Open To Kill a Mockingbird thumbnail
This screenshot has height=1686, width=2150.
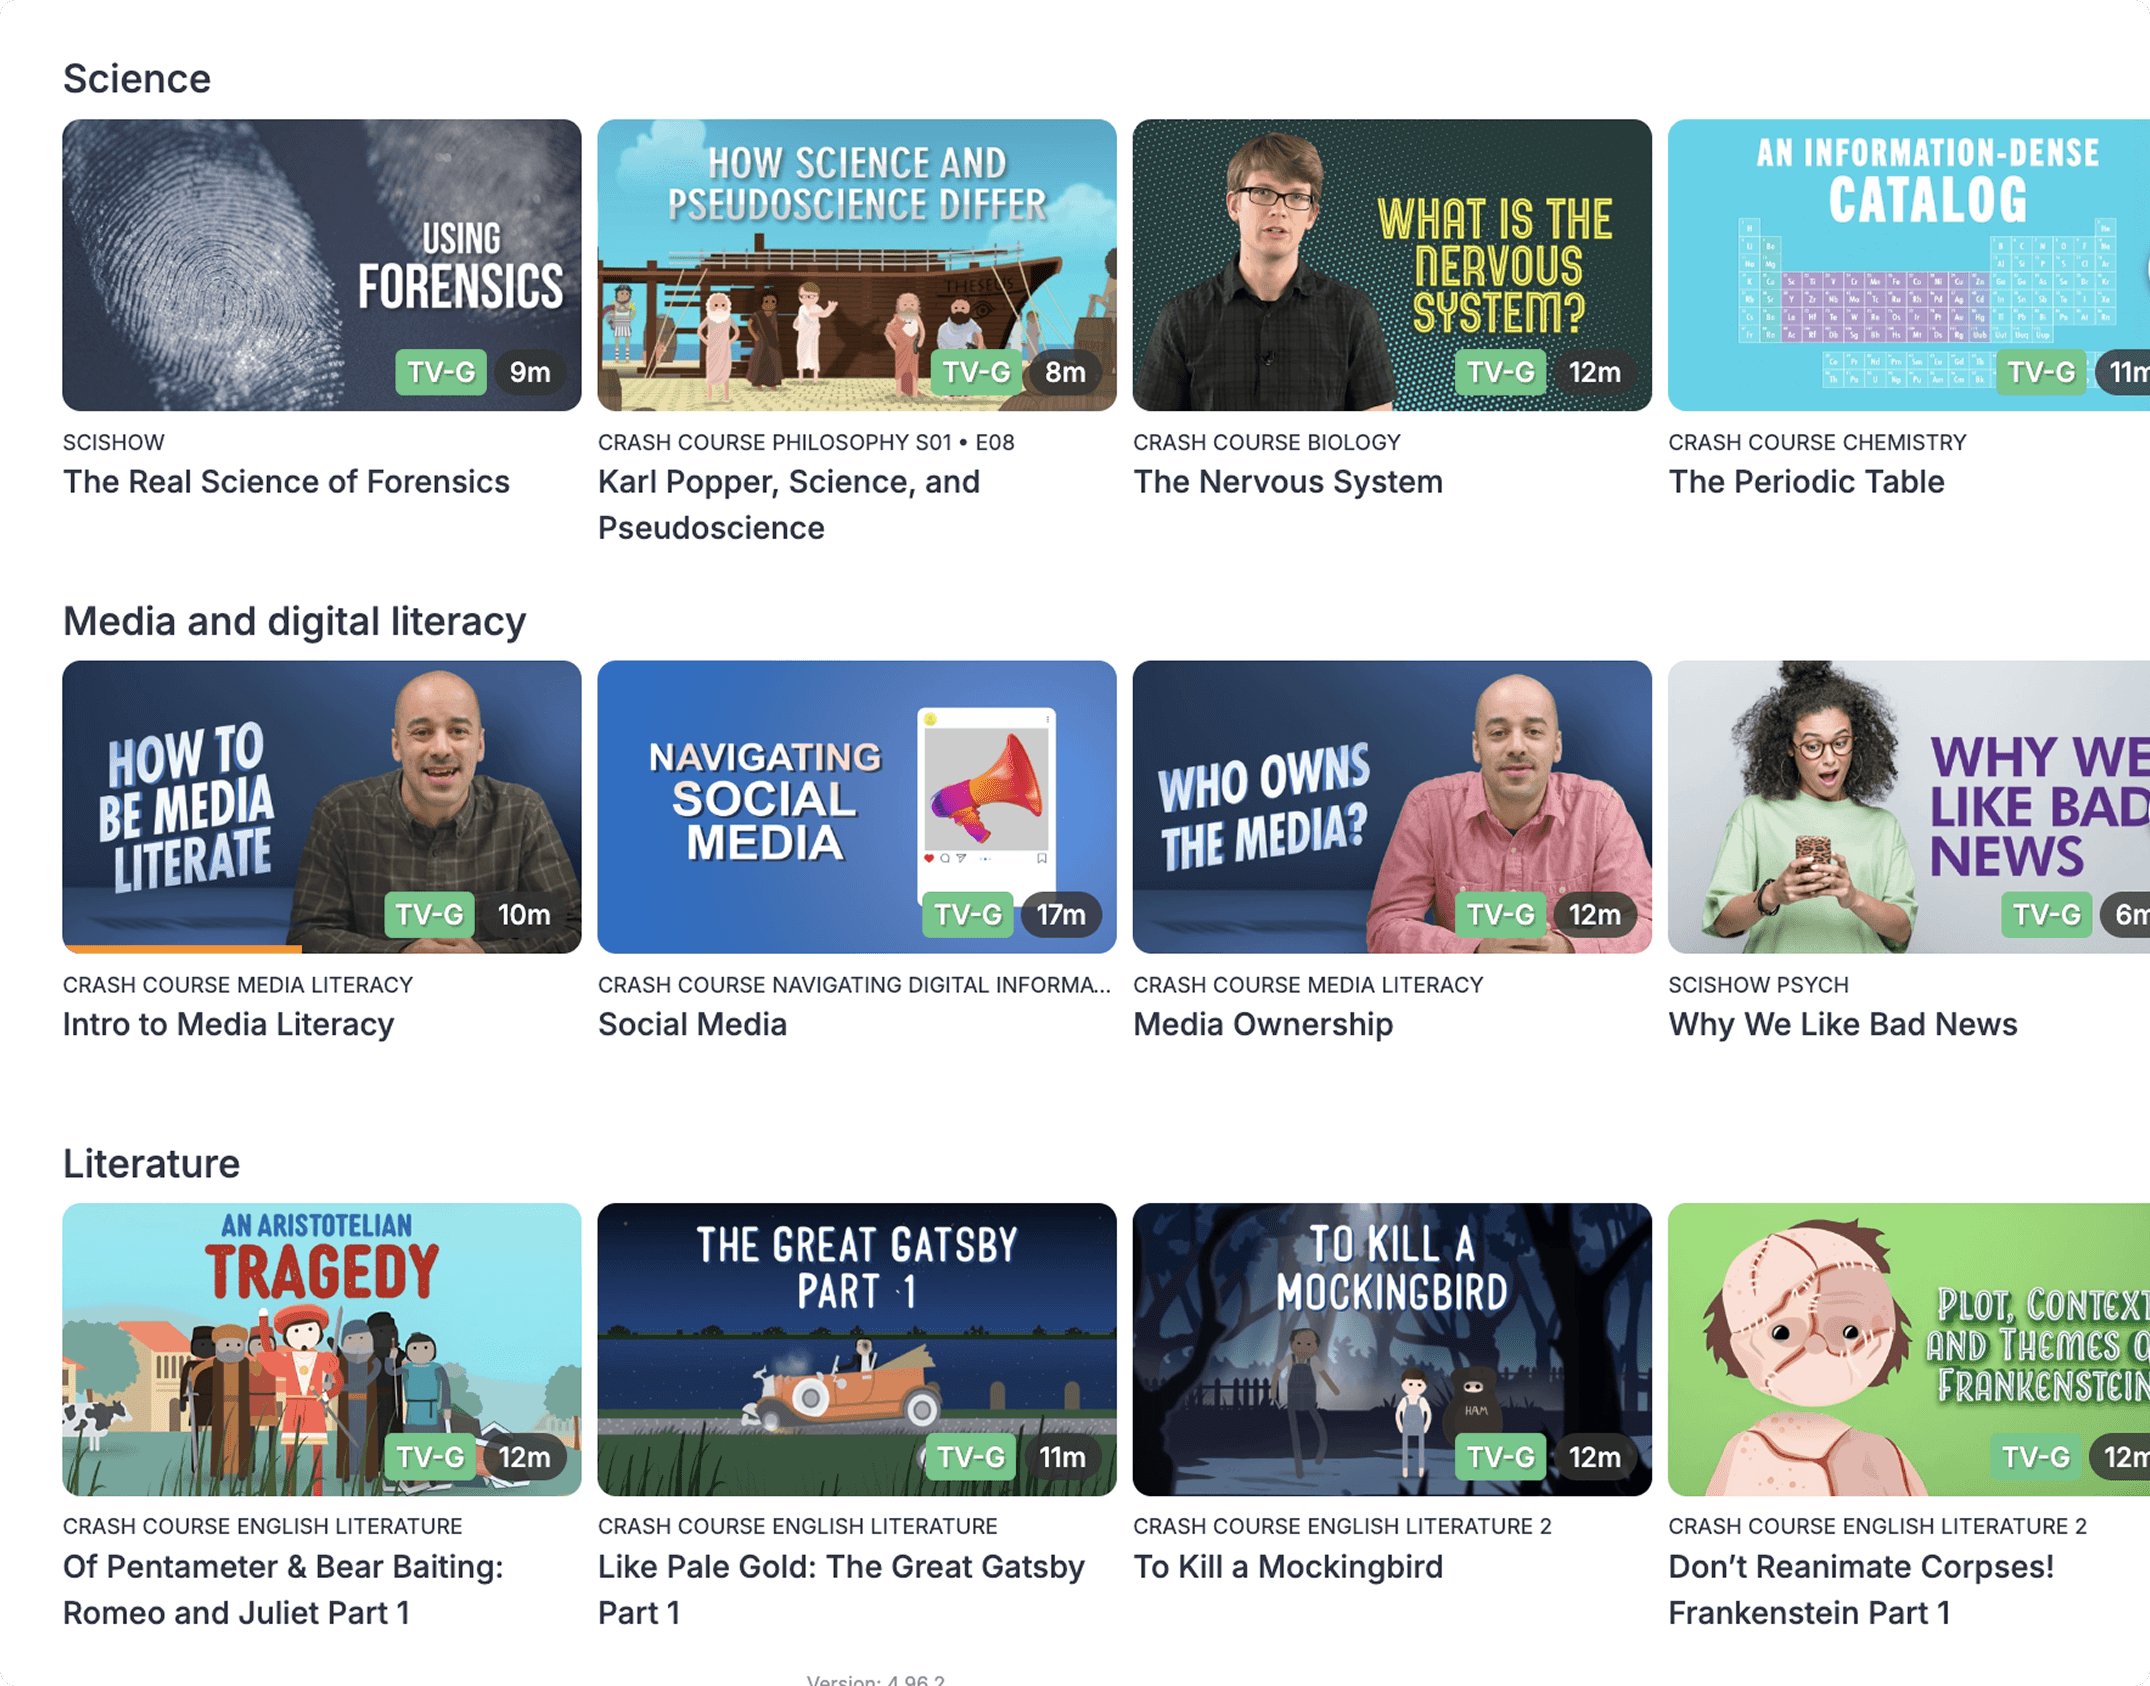pos(1392,1349)
